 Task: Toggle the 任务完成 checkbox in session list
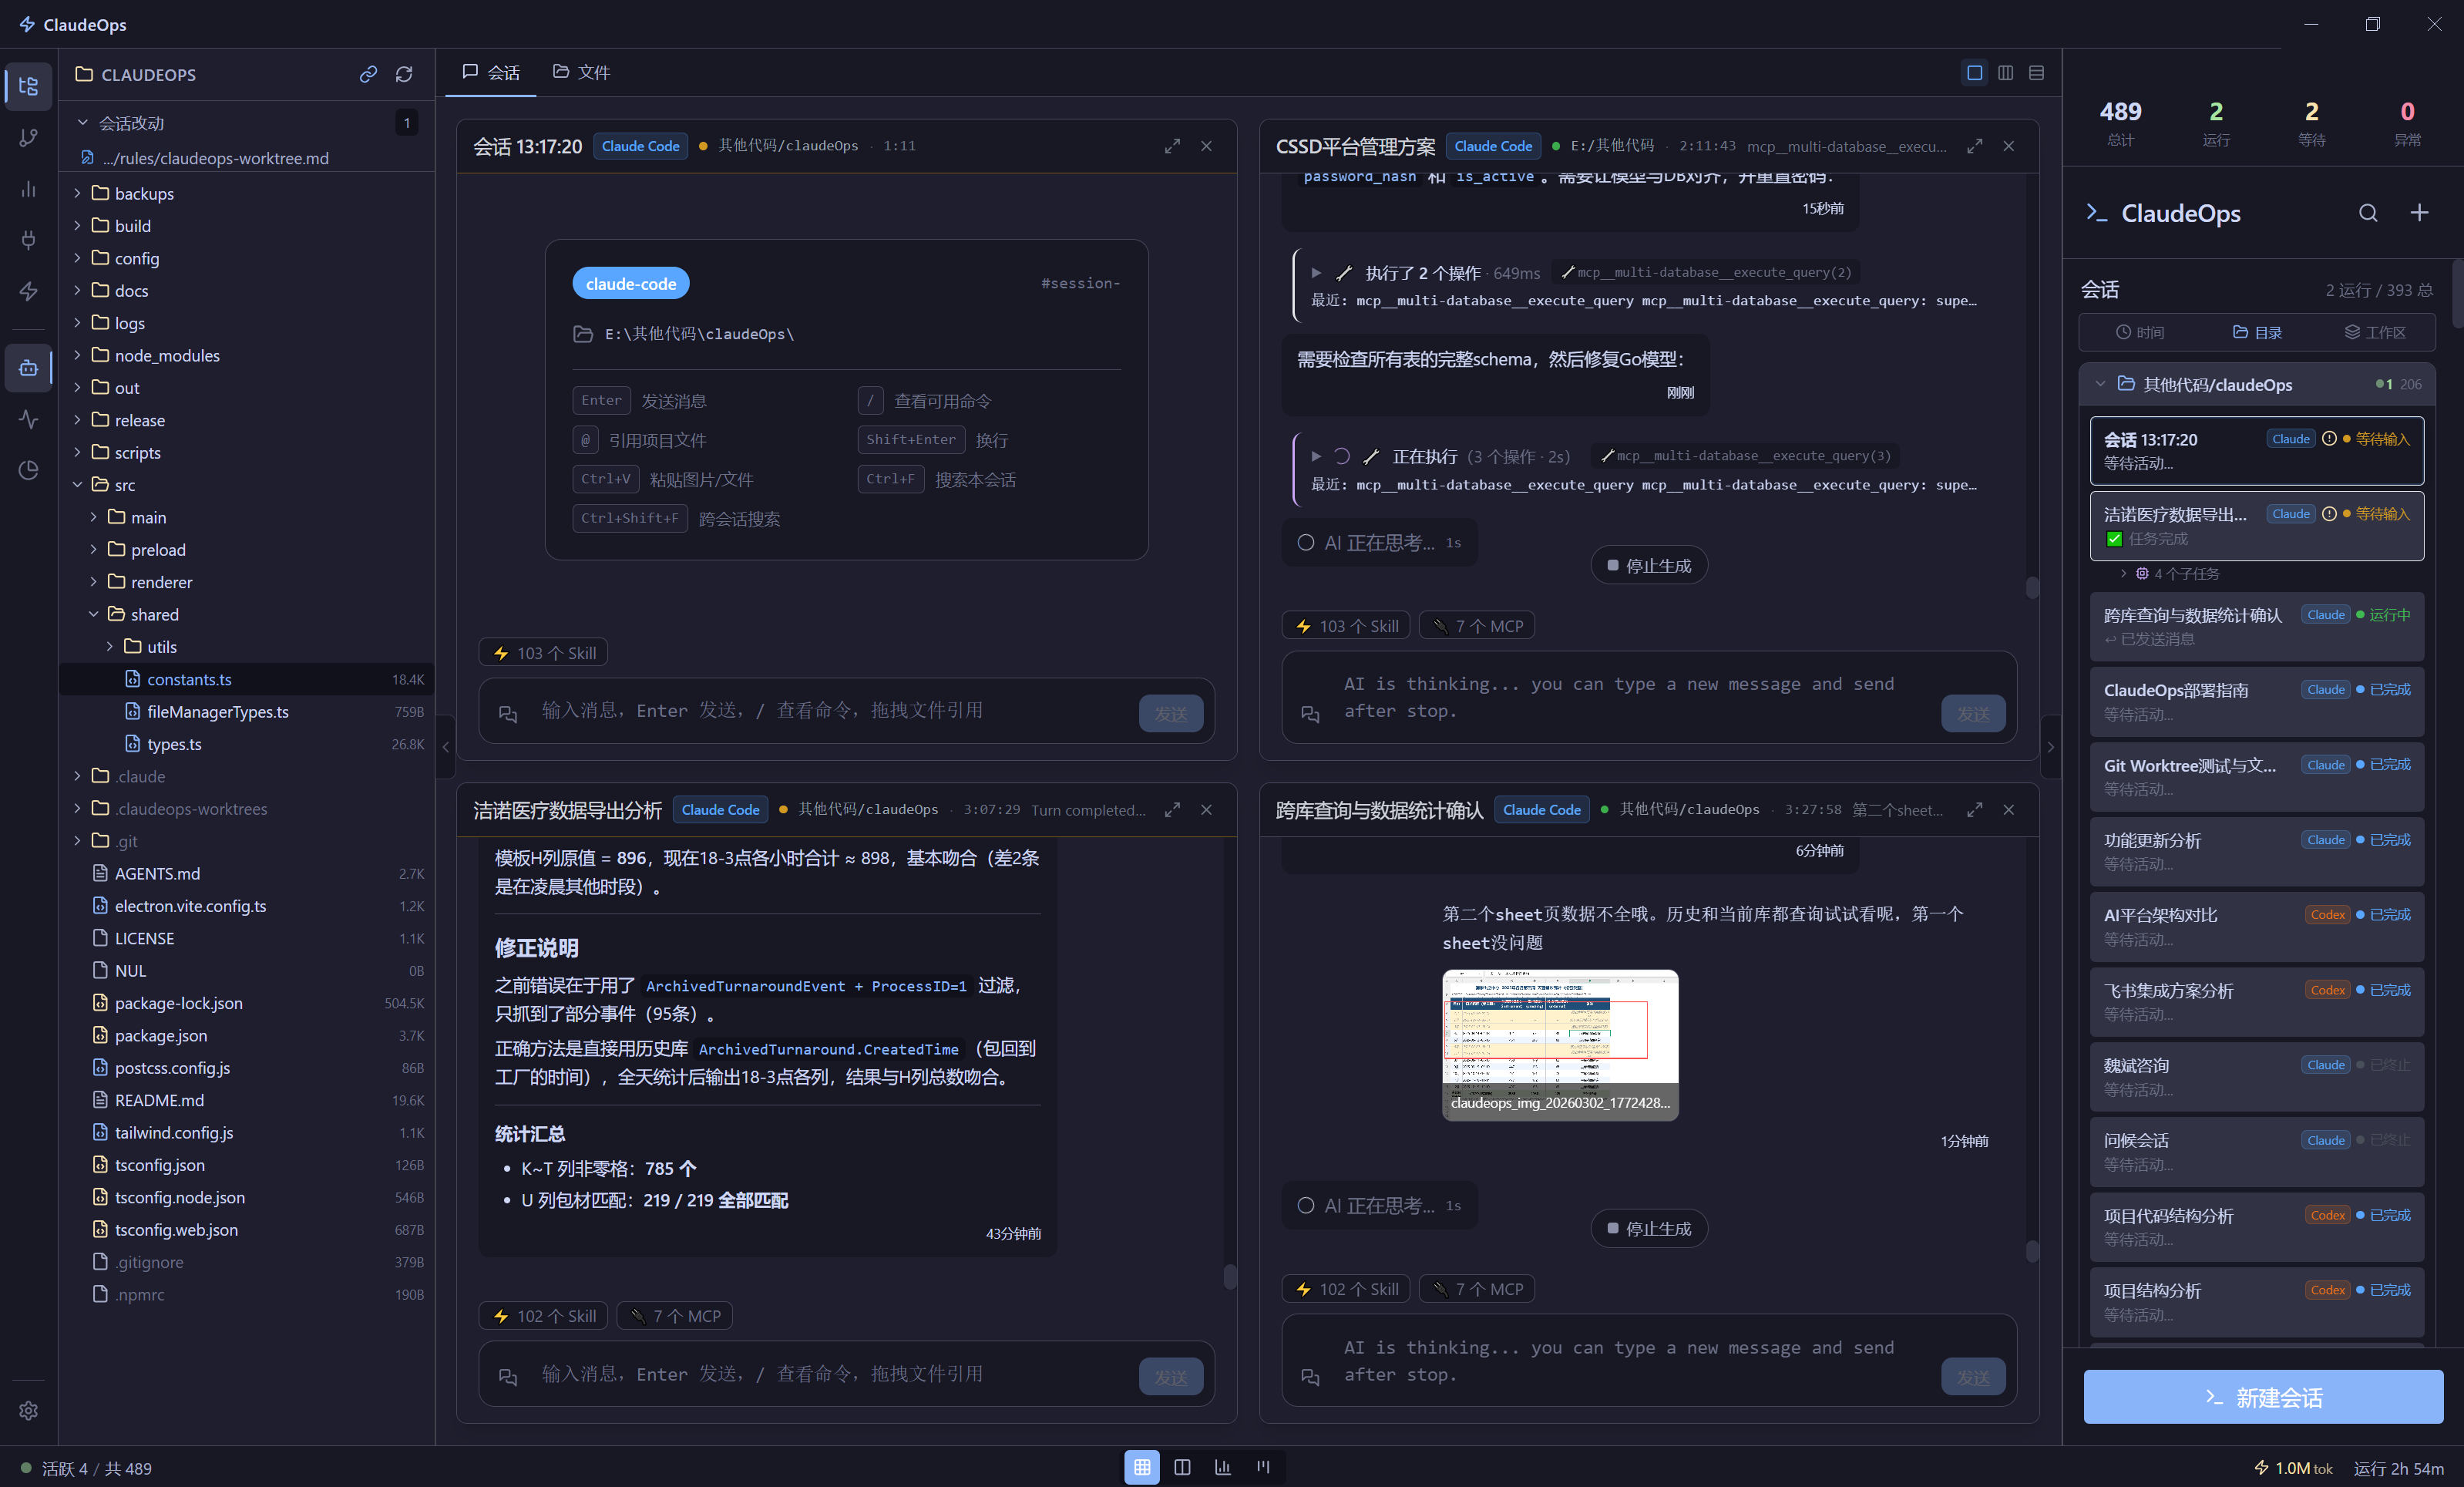(2114, 539)
